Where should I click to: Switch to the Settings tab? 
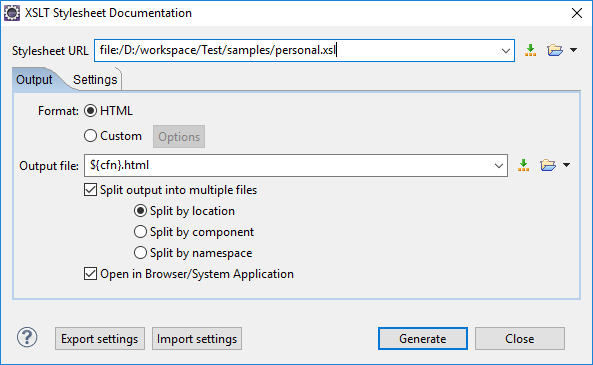95,79
